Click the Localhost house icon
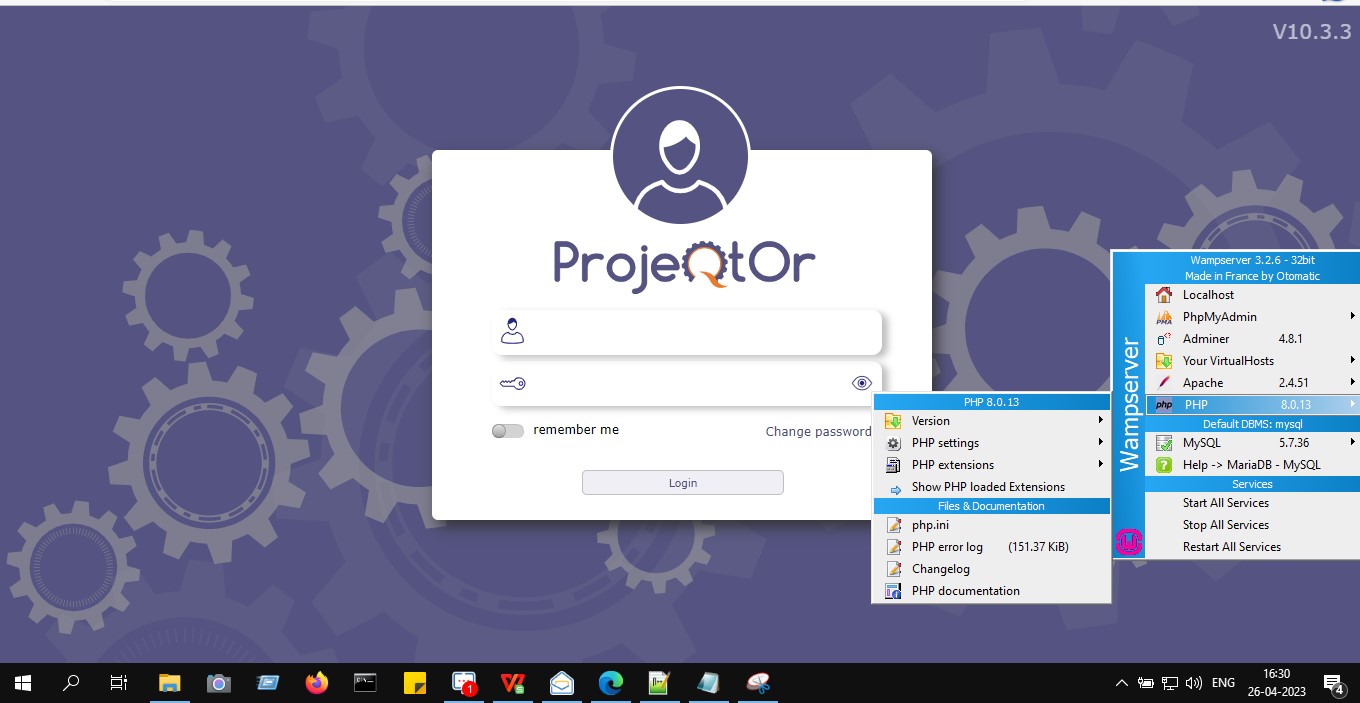The image size is (1360, 703). tap(1164, 295)
